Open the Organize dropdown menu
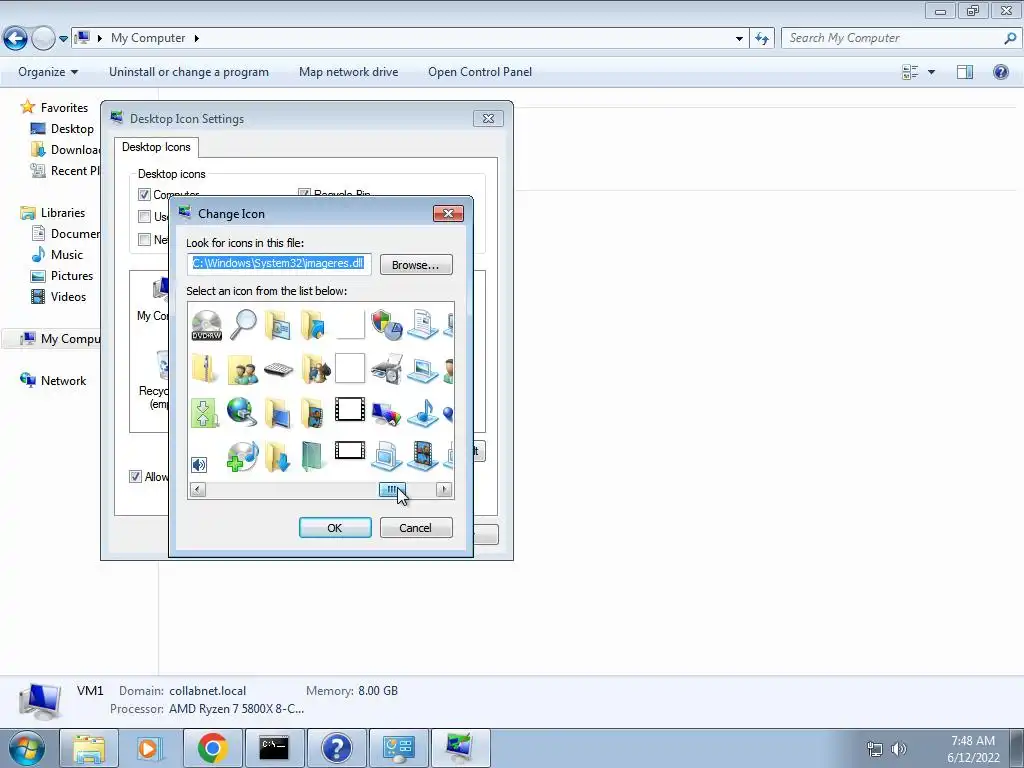 (48, 72)
